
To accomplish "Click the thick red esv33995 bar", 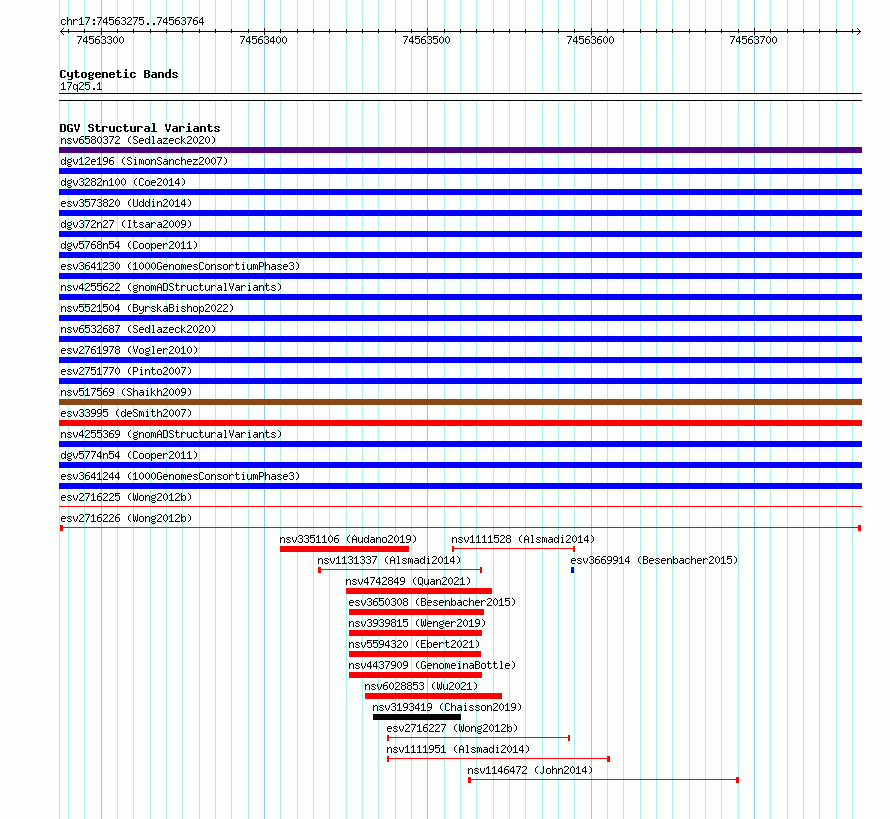I will coord(460,423).
